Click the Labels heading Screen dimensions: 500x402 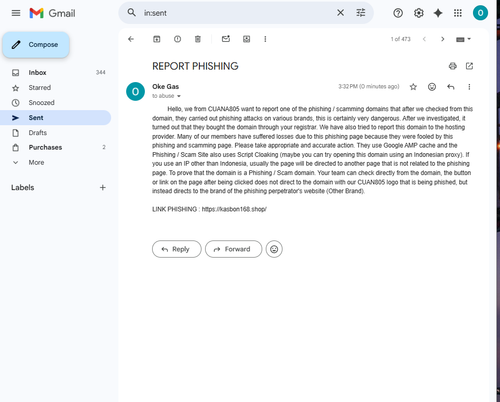23,188
